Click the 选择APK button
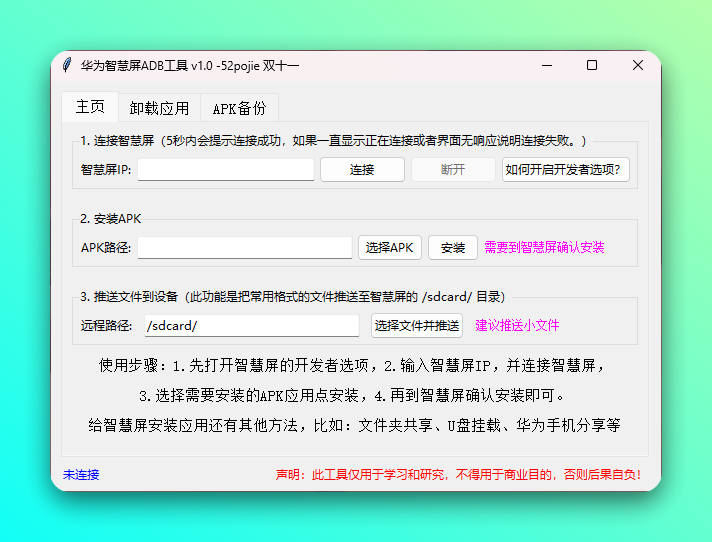Image resolution: width=712 pixels, height=542 pixels. 390,247
